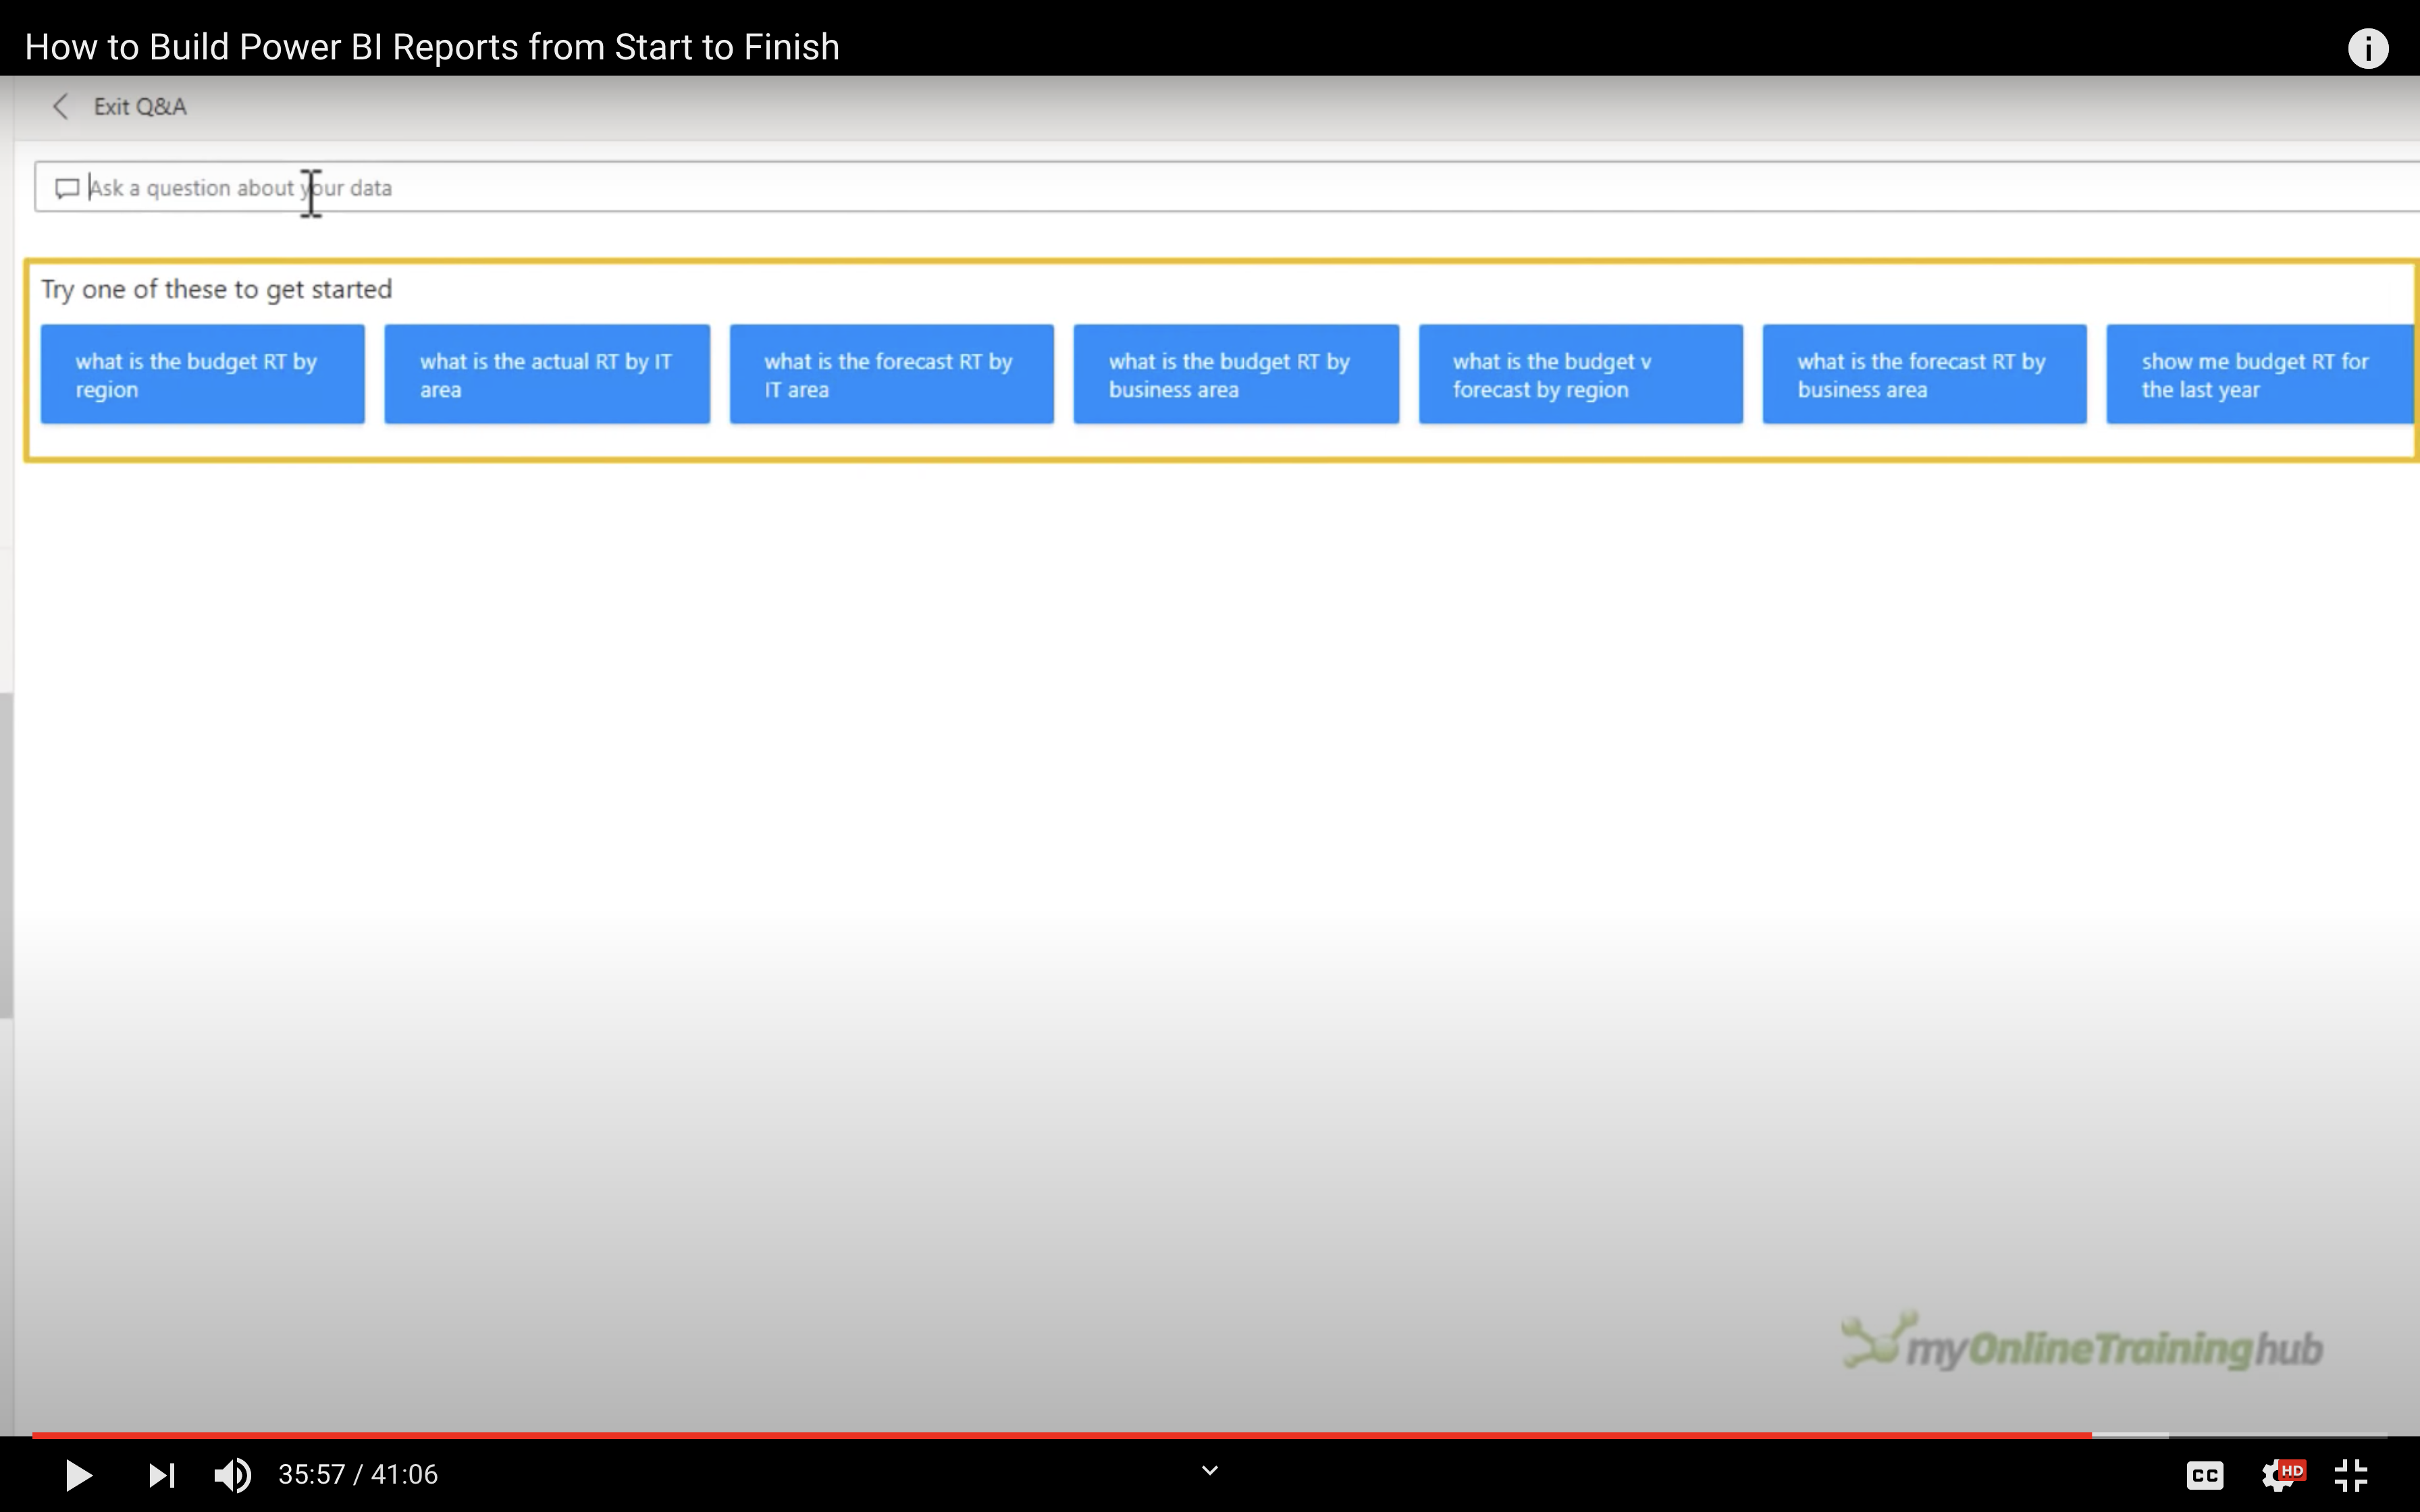Skip to the next video

[x=161, y=1474]
